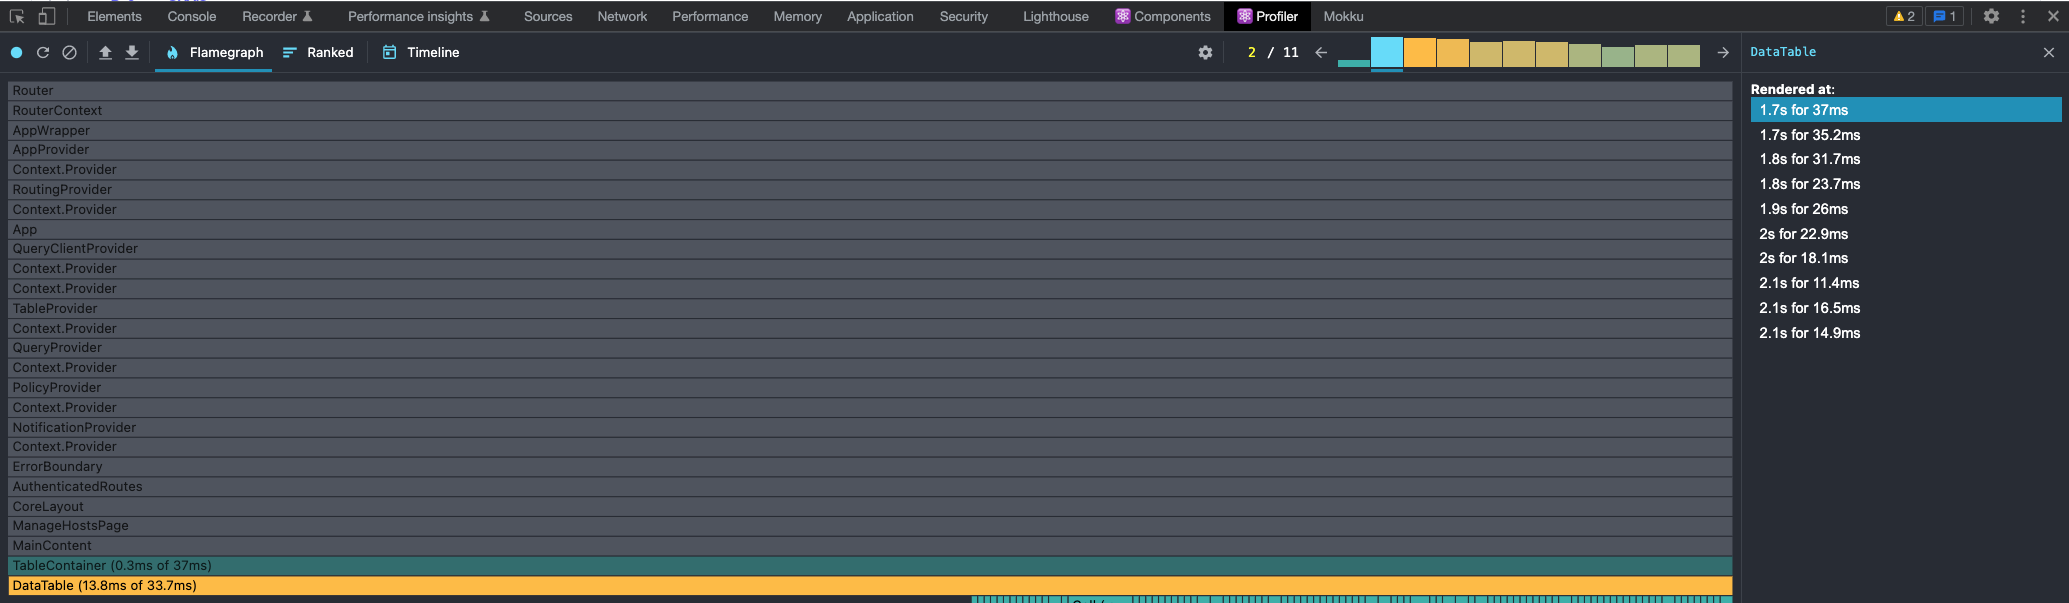Viewport: 2069px width, 603px height.
Task: Select the TableContainer flamegraph bar
Action: pyautogui.click(x=870, y=566)
